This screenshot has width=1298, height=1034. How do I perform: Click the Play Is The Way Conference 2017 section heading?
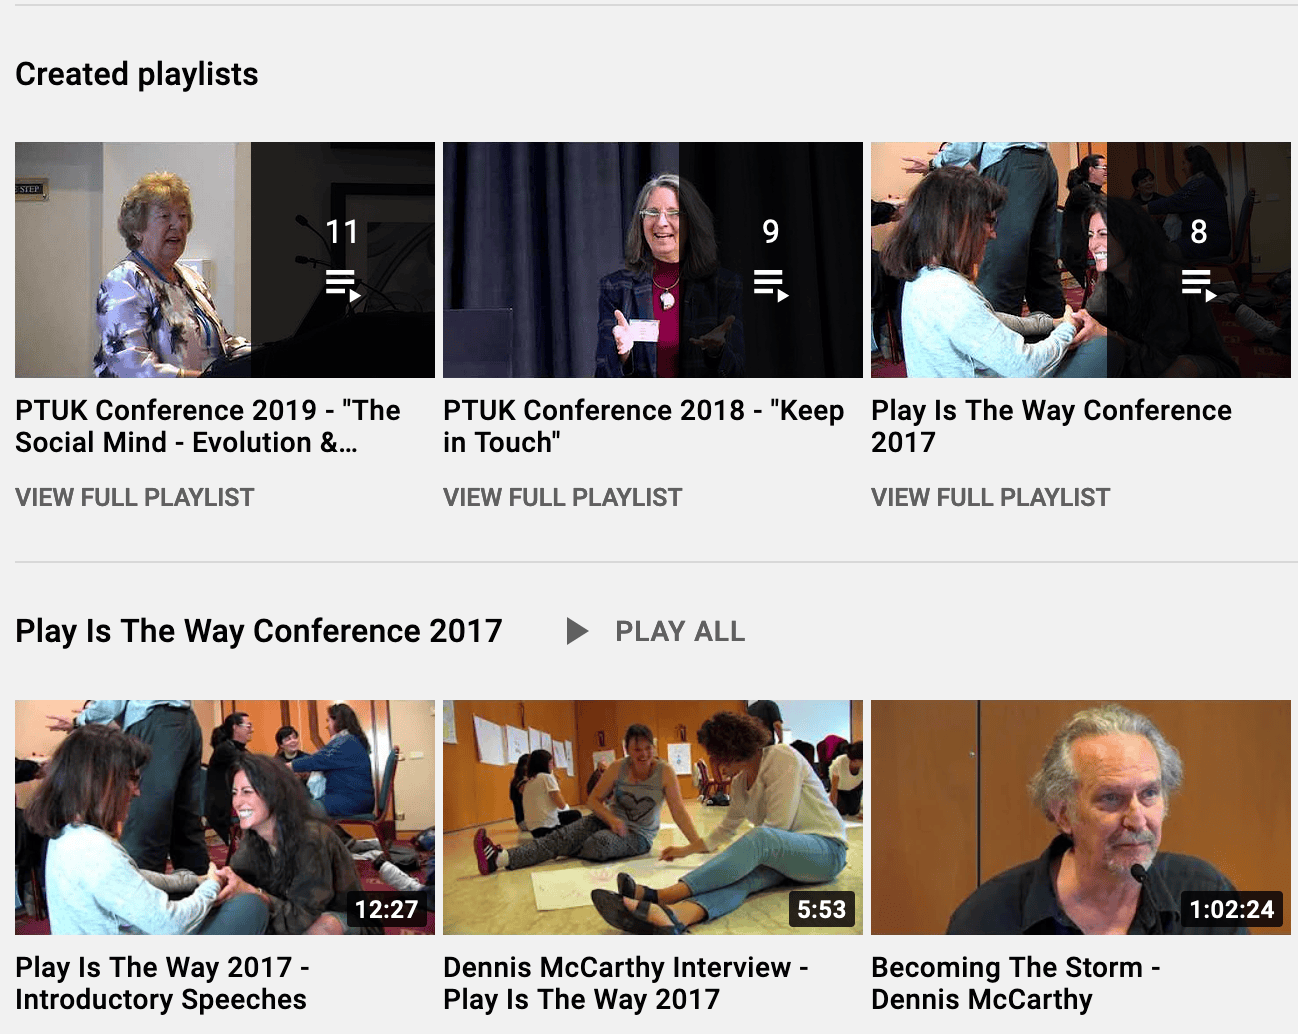pos(259,631)
